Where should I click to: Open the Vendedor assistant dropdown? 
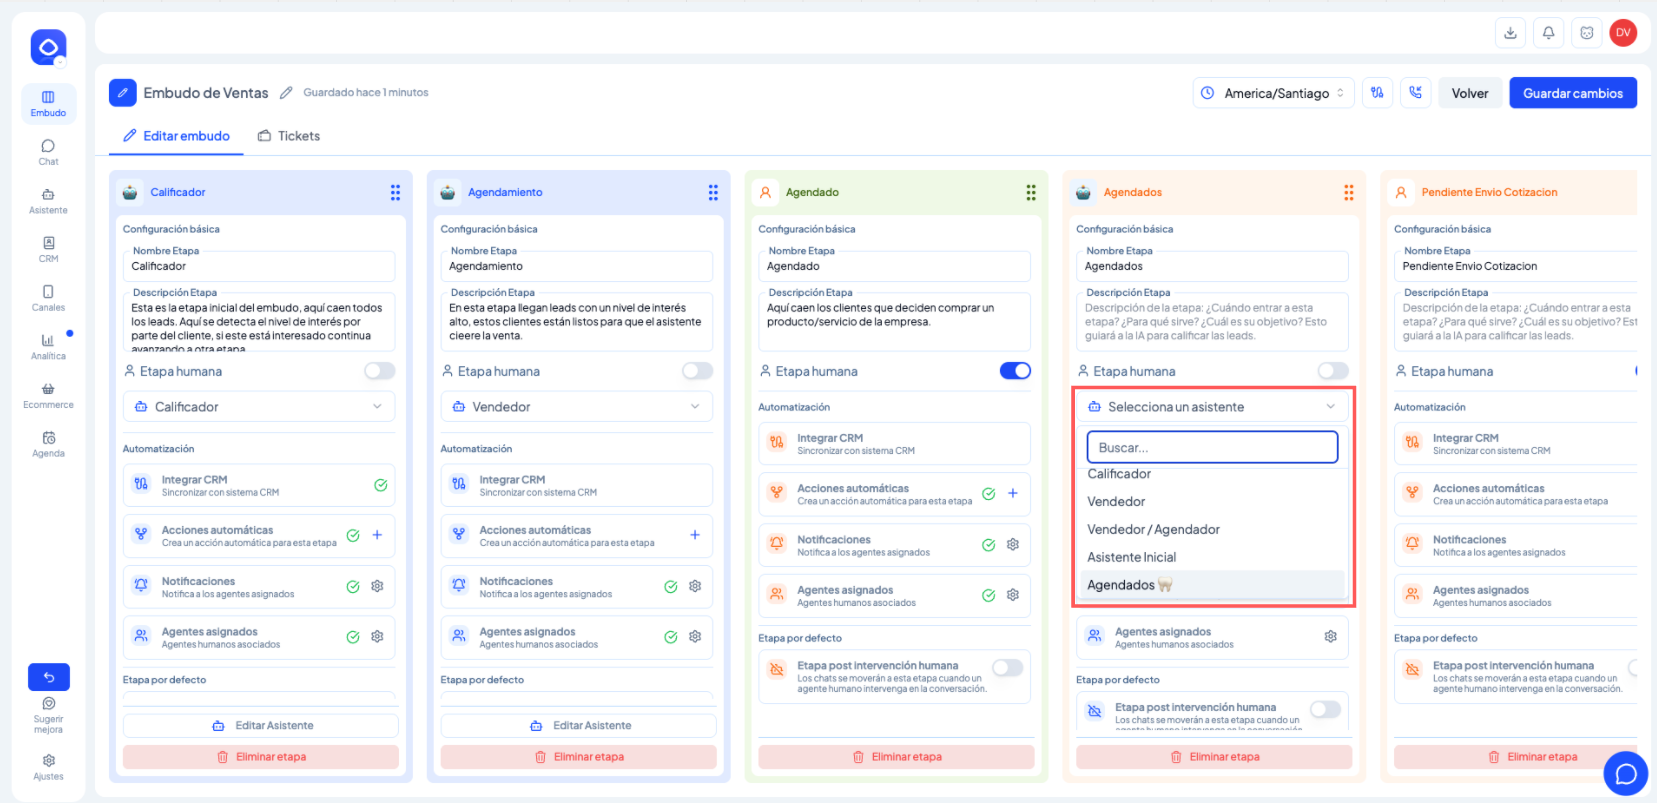click(x=577, y=407)
